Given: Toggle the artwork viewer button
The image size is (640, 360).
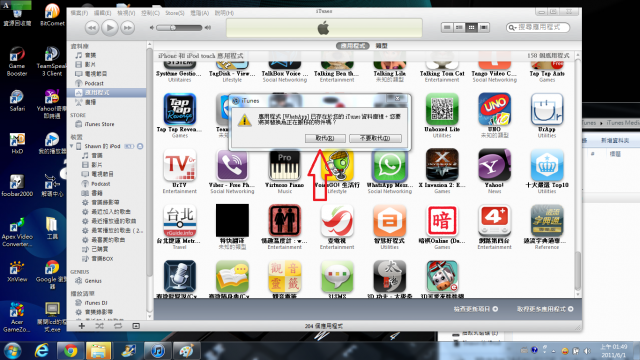Looking at the screenshot, I should (136, 326).
